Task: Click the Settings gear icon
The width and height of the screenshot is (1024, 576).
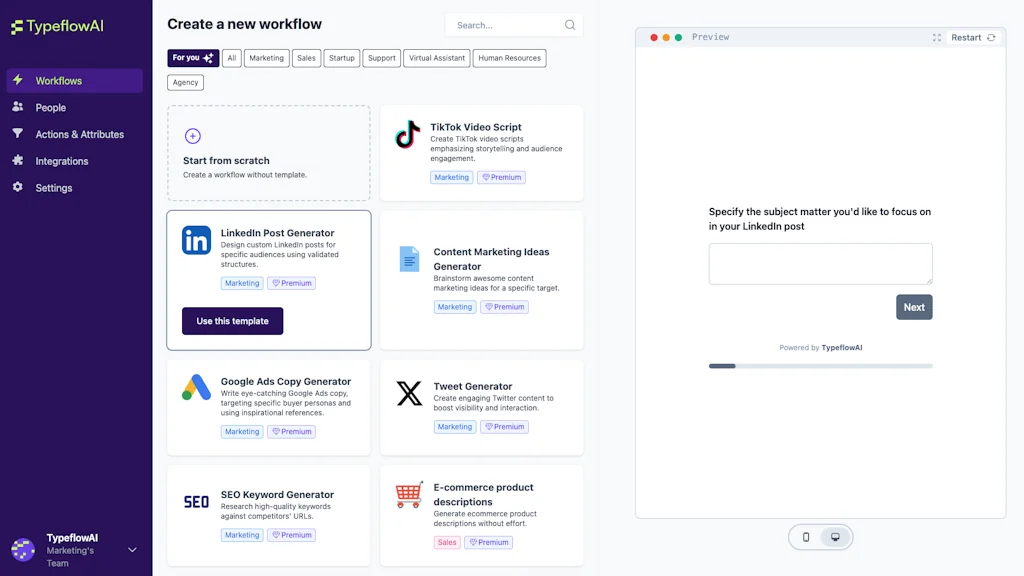Action: [18, 187]
